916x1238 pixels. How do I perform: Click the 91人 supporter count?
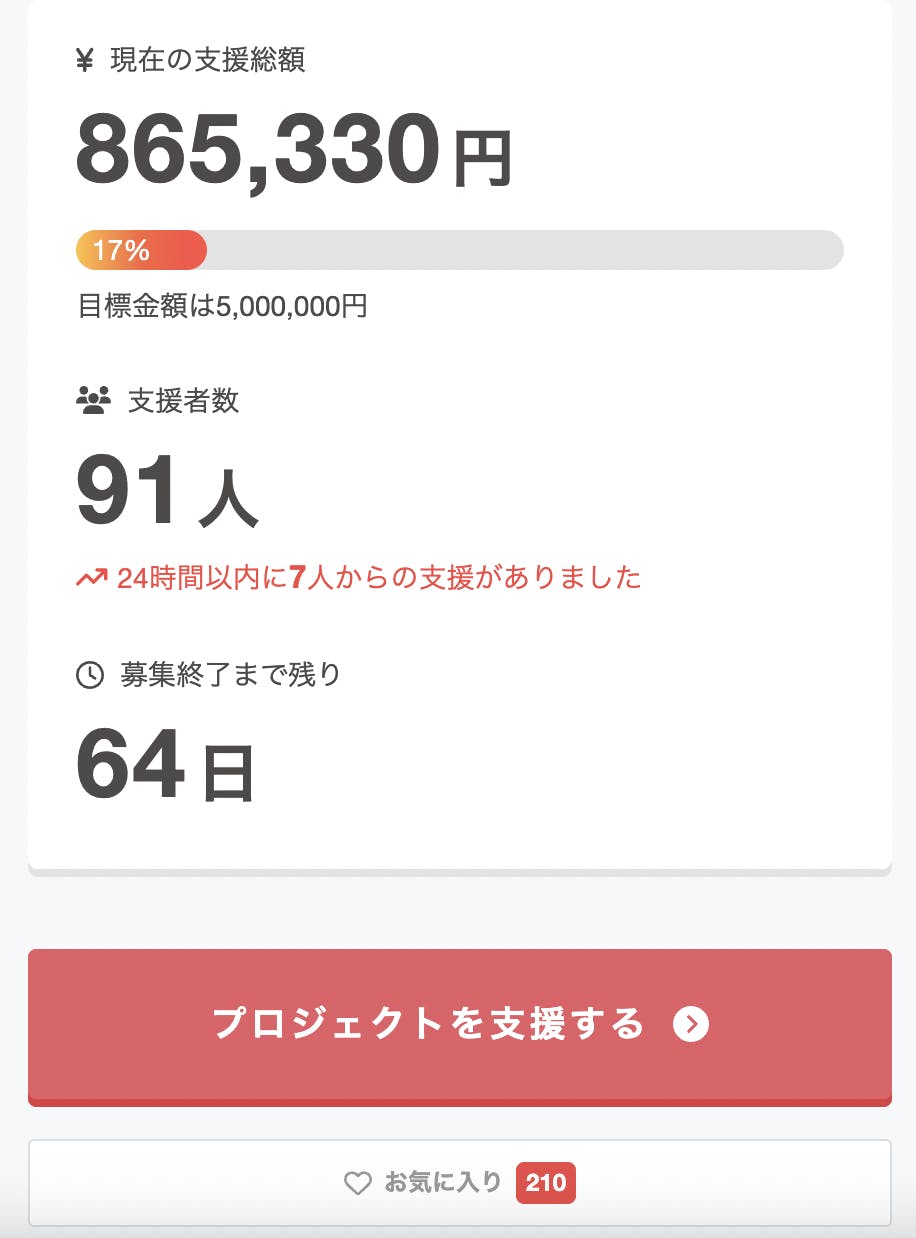(167, 492)
